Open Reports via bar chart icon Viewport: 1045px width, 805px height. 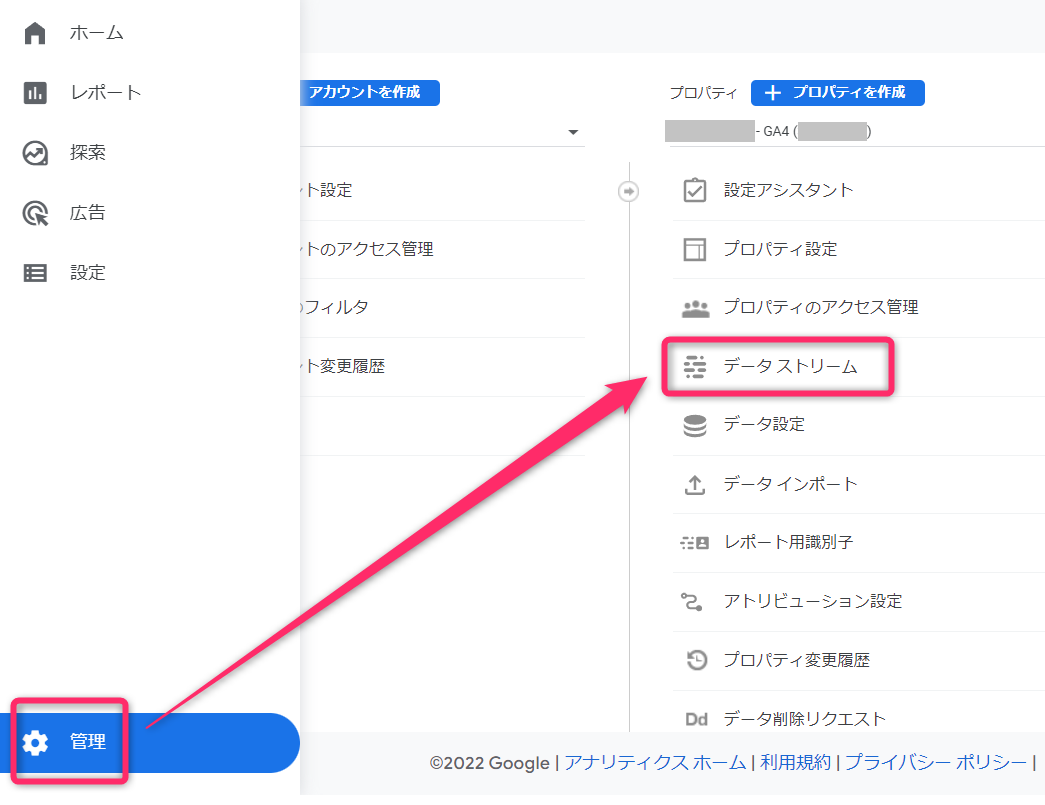pos(35,93)
